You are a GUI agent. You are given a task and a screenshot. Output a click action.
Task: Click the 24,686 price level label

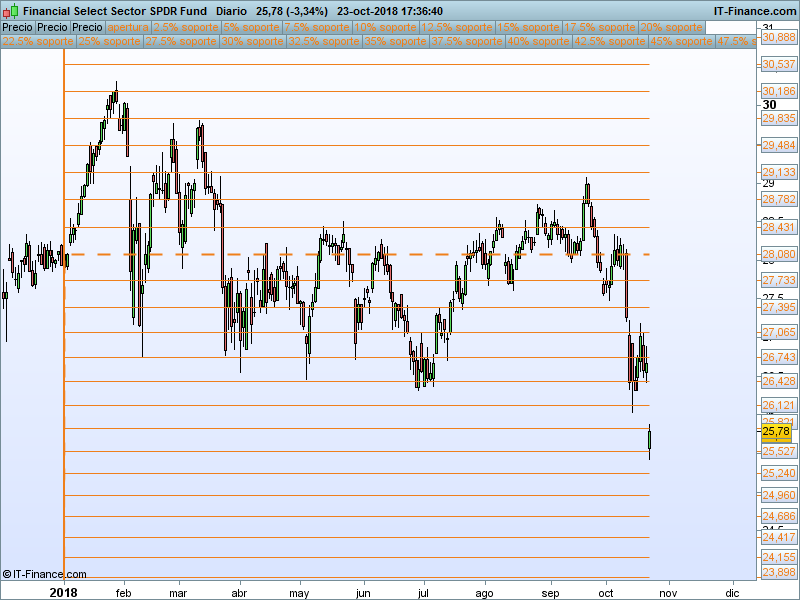point(779,516)
